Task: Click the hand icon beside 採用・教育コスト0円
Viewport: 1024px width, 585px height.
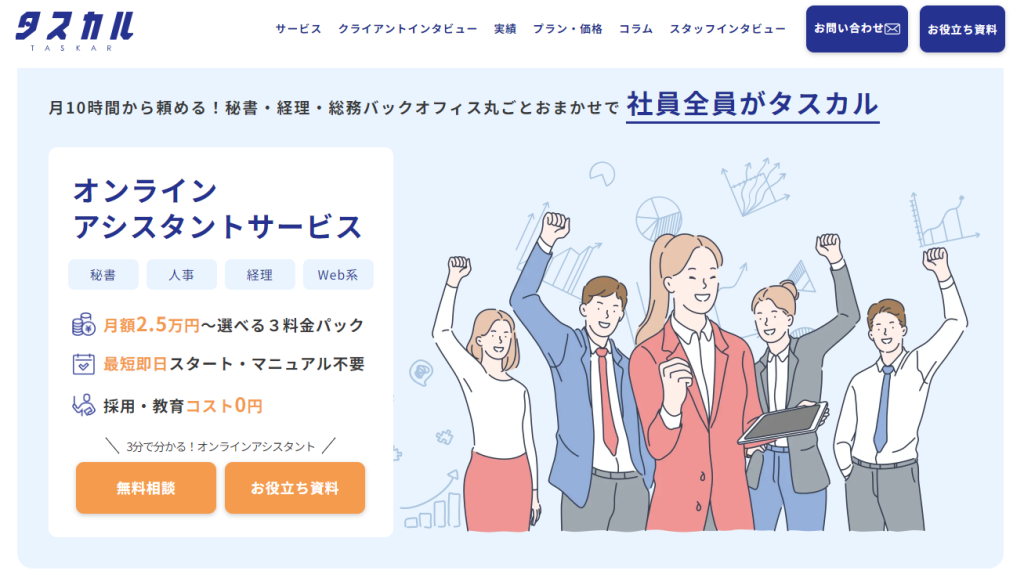Action: [84, 405]
